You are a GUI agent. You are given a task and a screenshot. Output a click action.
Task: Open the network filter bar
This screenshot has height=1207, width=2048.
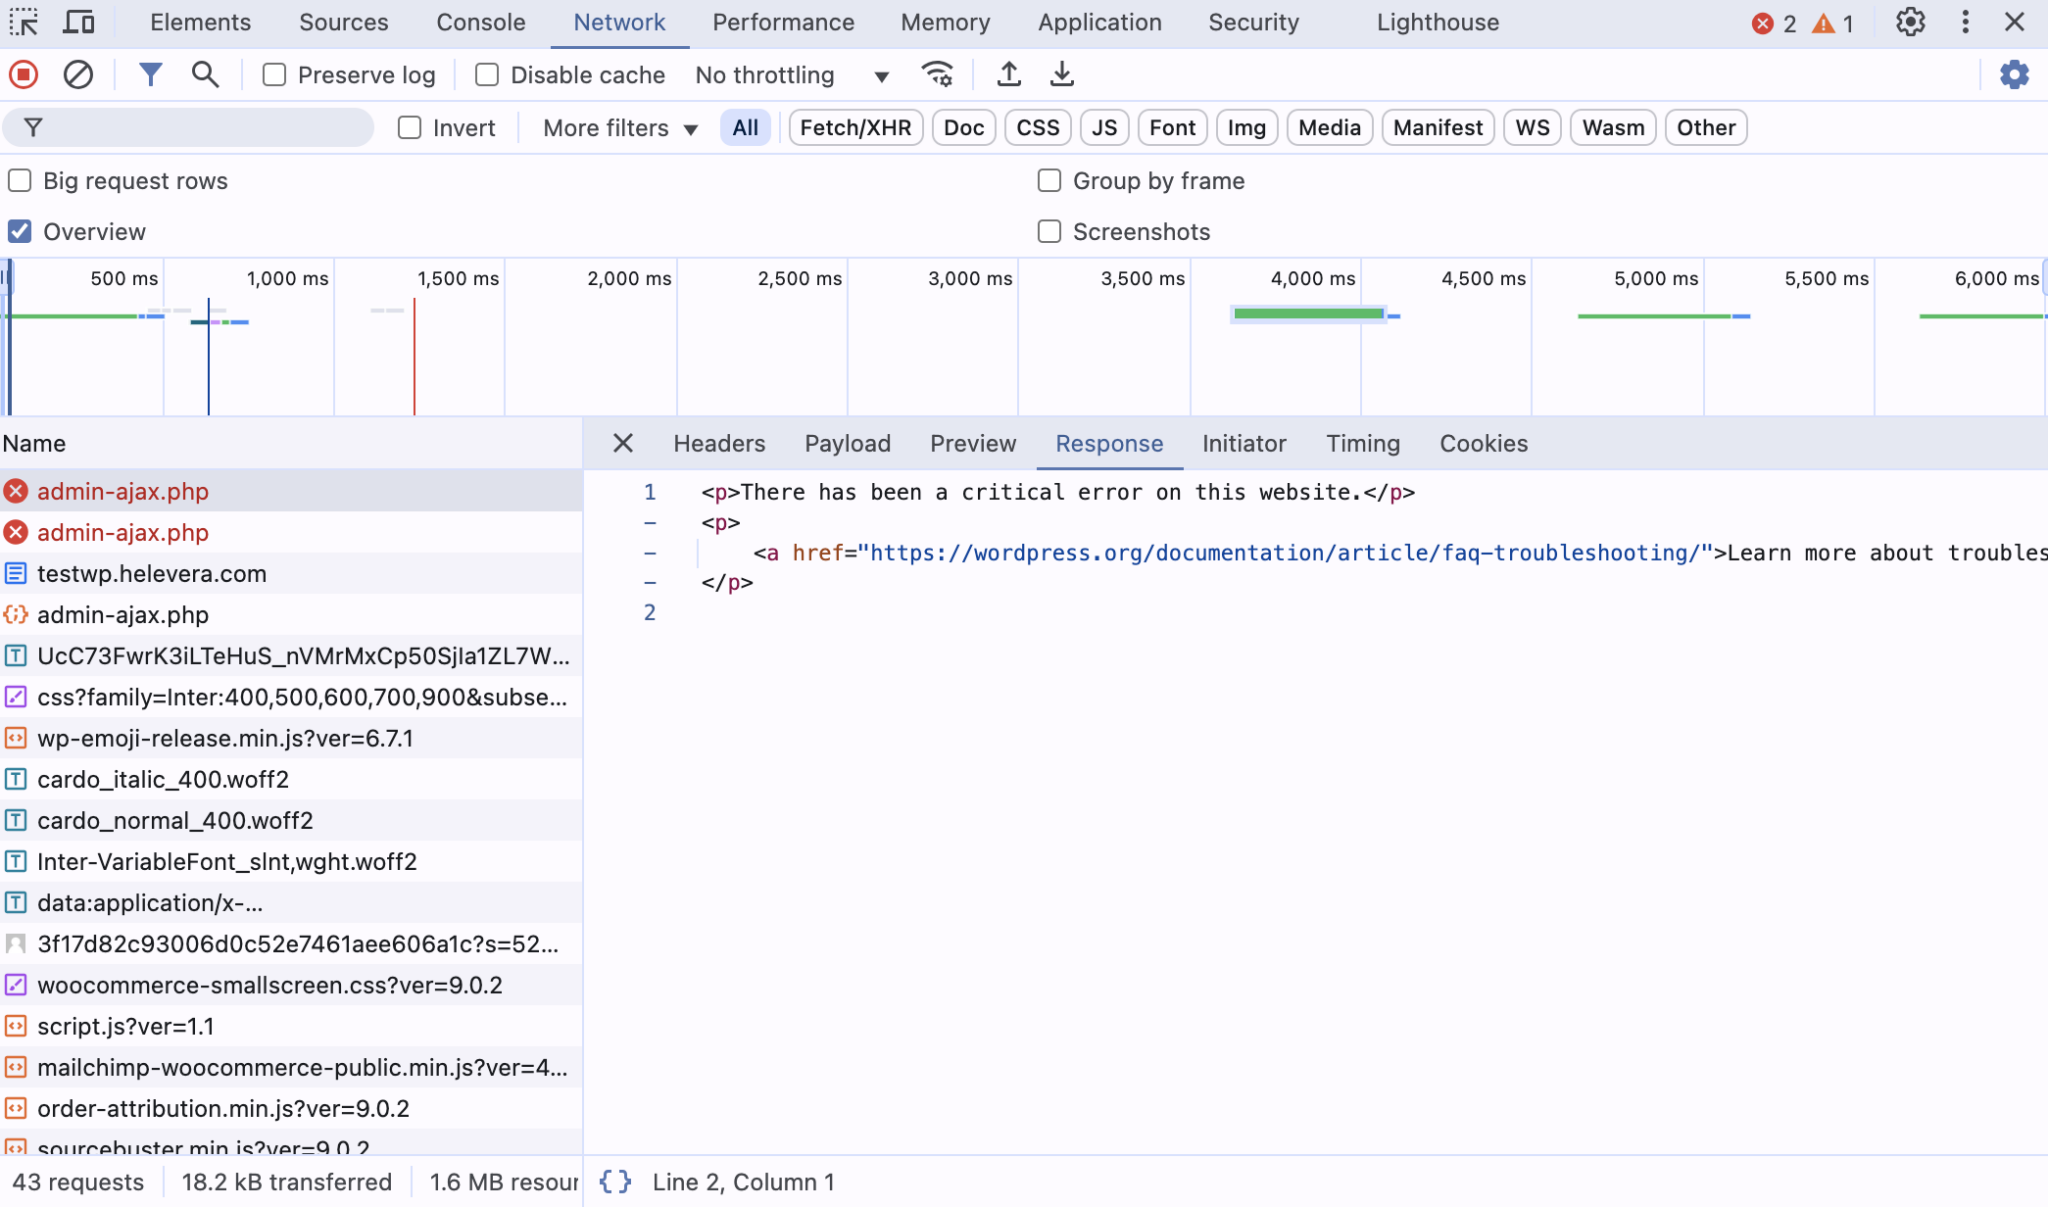point(150,74)
